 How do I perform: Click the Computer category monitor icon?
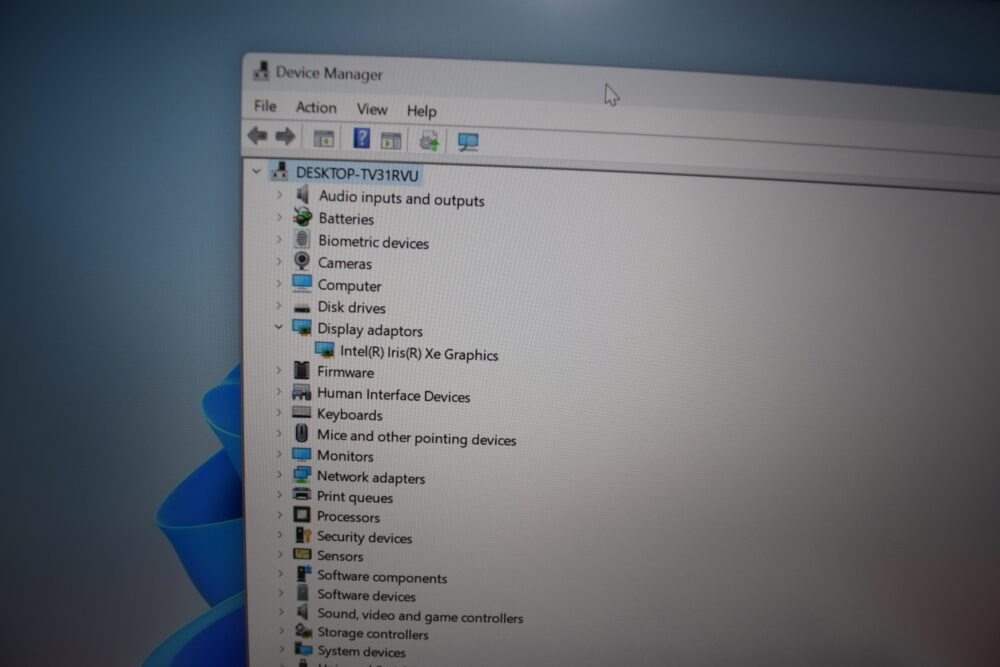click(x=302, y=282)
